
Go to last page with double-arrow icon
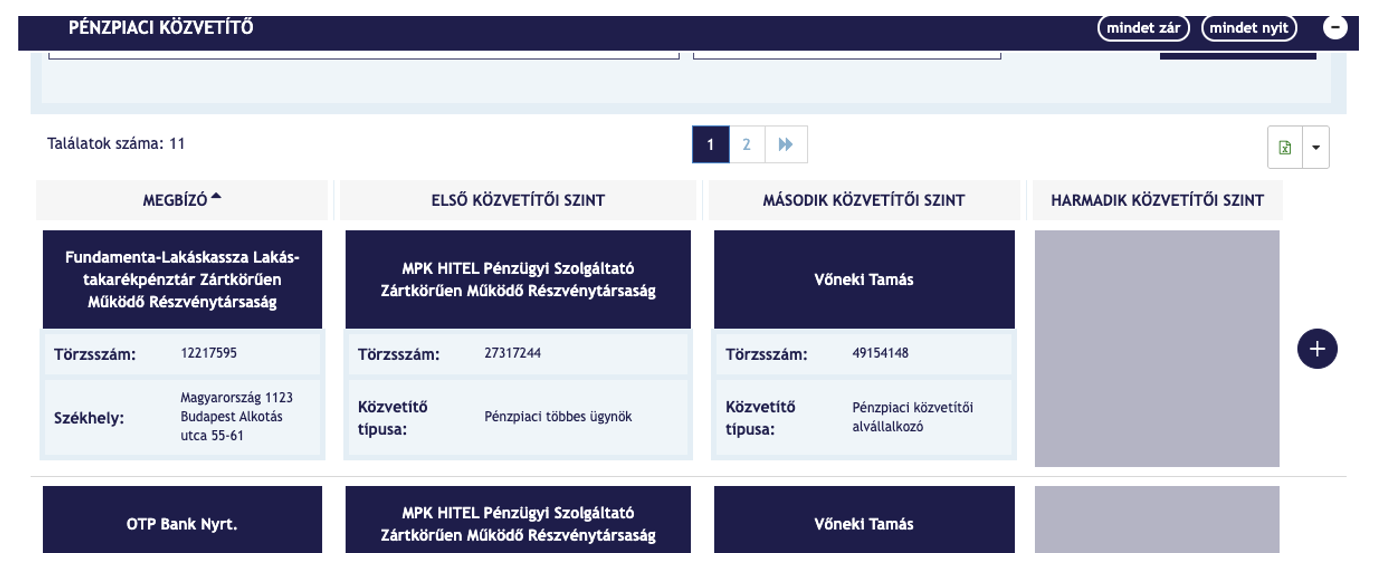786,145
